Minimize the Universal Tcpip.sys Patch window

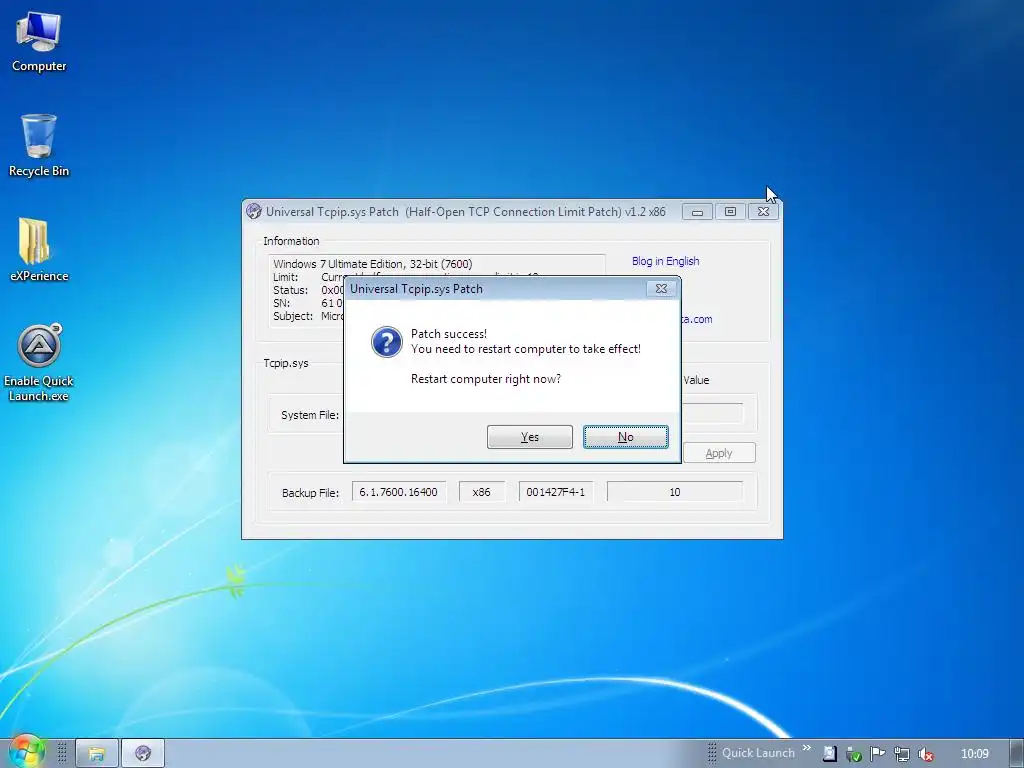(x=697, y=212)
